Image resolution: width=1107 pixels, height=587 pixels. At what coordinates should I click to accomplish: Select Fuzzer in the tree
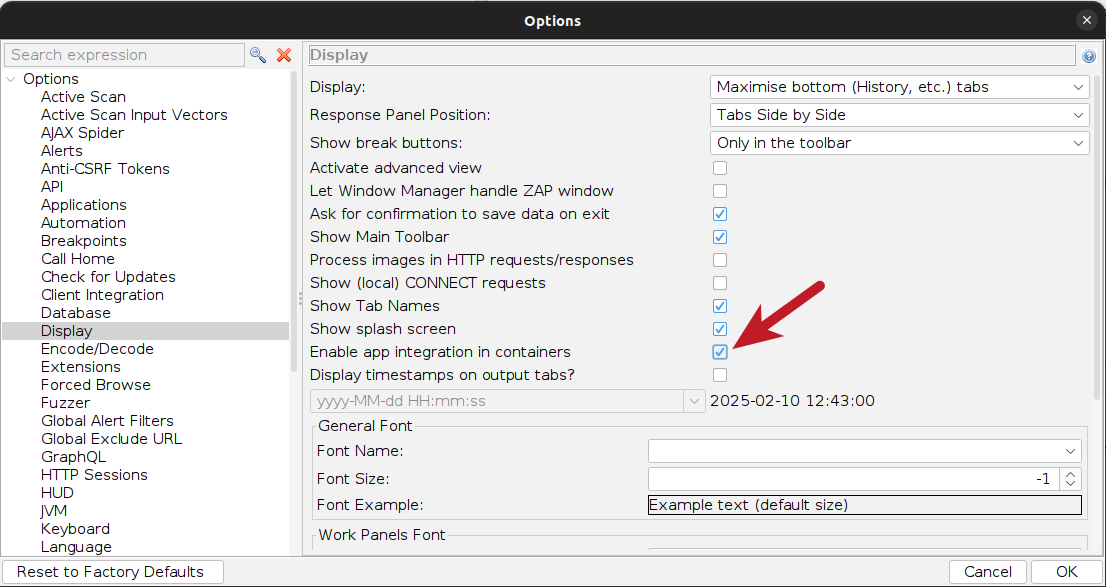(65, 403)
